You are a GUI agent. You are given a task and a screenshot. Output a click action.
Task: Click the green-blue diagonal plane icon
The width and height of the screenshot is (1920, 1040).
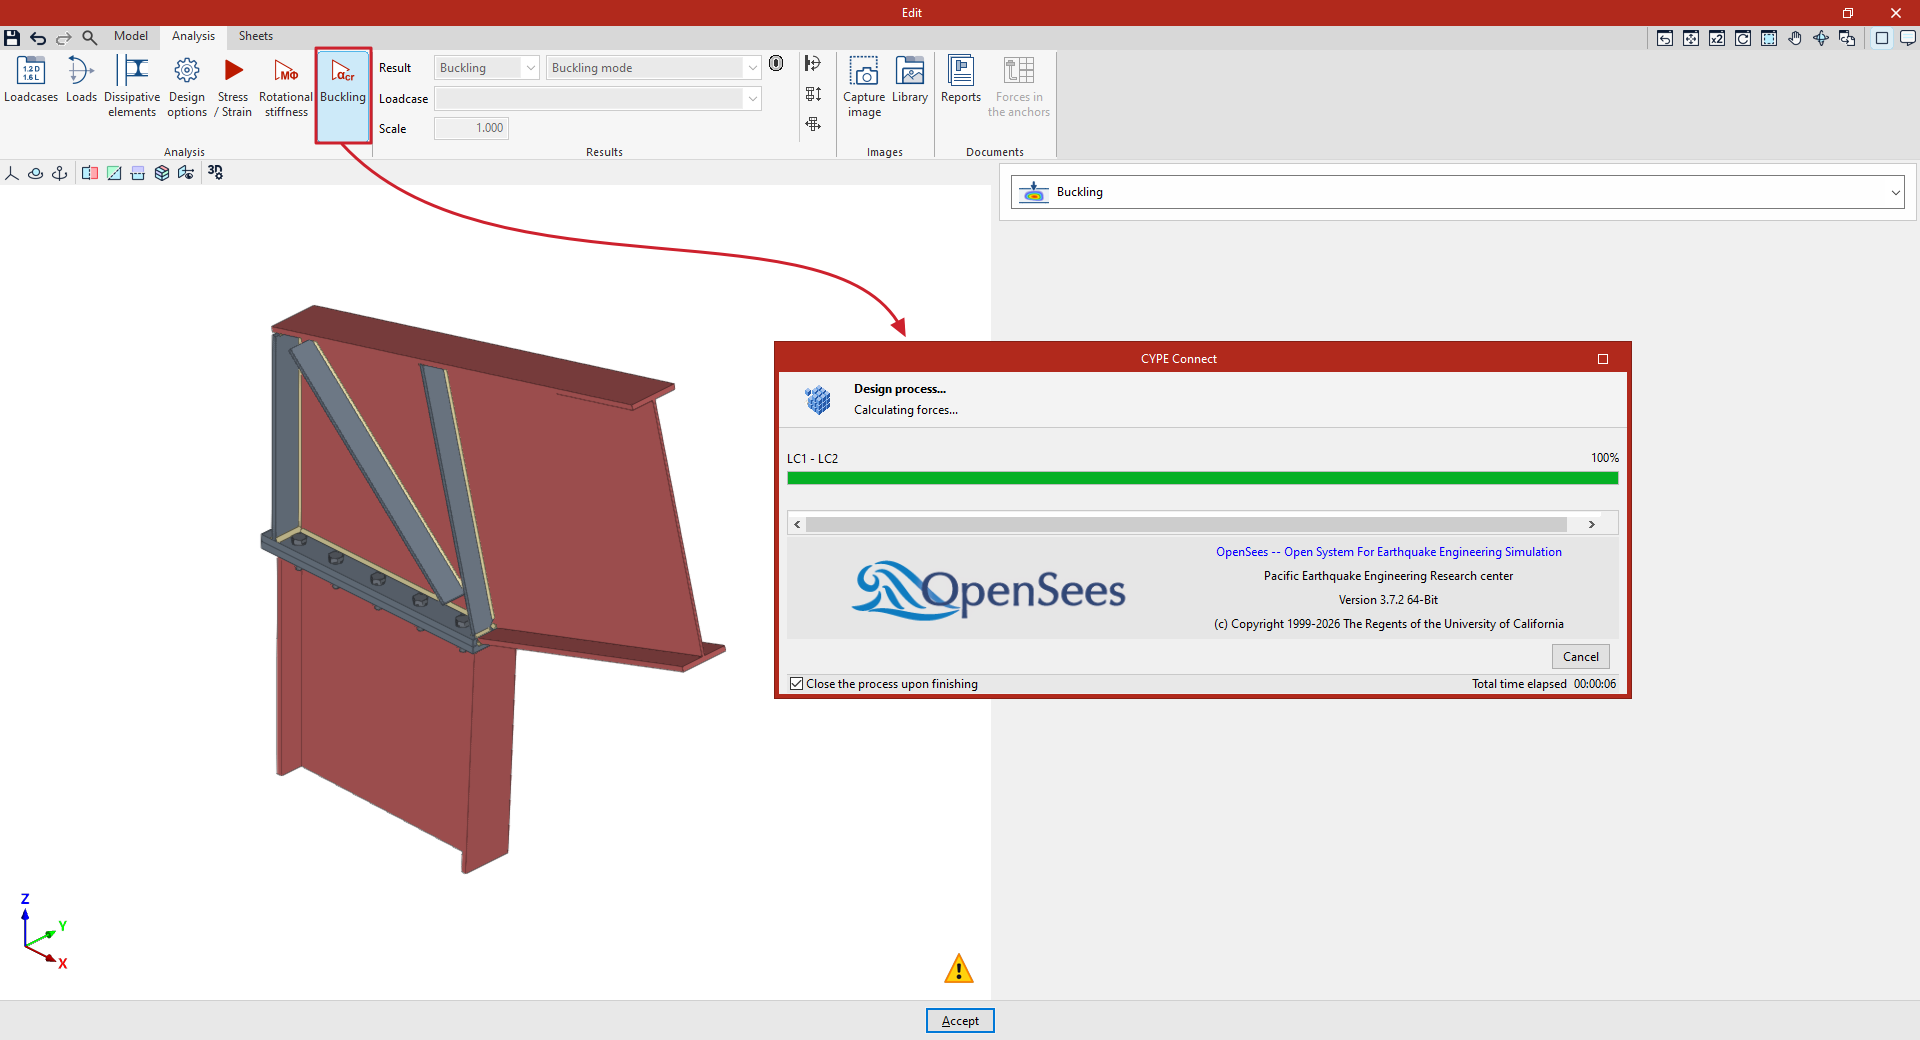pyautogui.click(x=114, y=173)
